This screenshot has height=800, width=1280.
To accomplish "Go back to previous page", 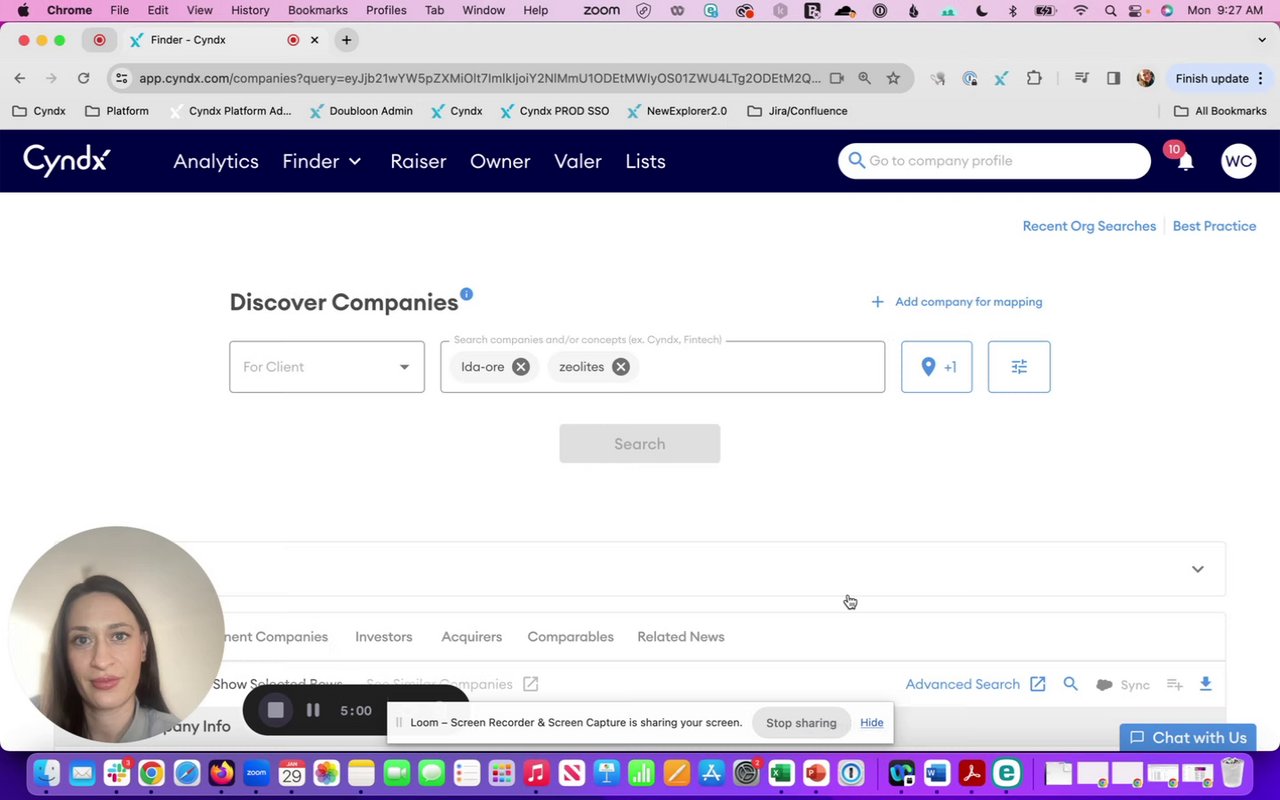I will [x=20, y=78].
